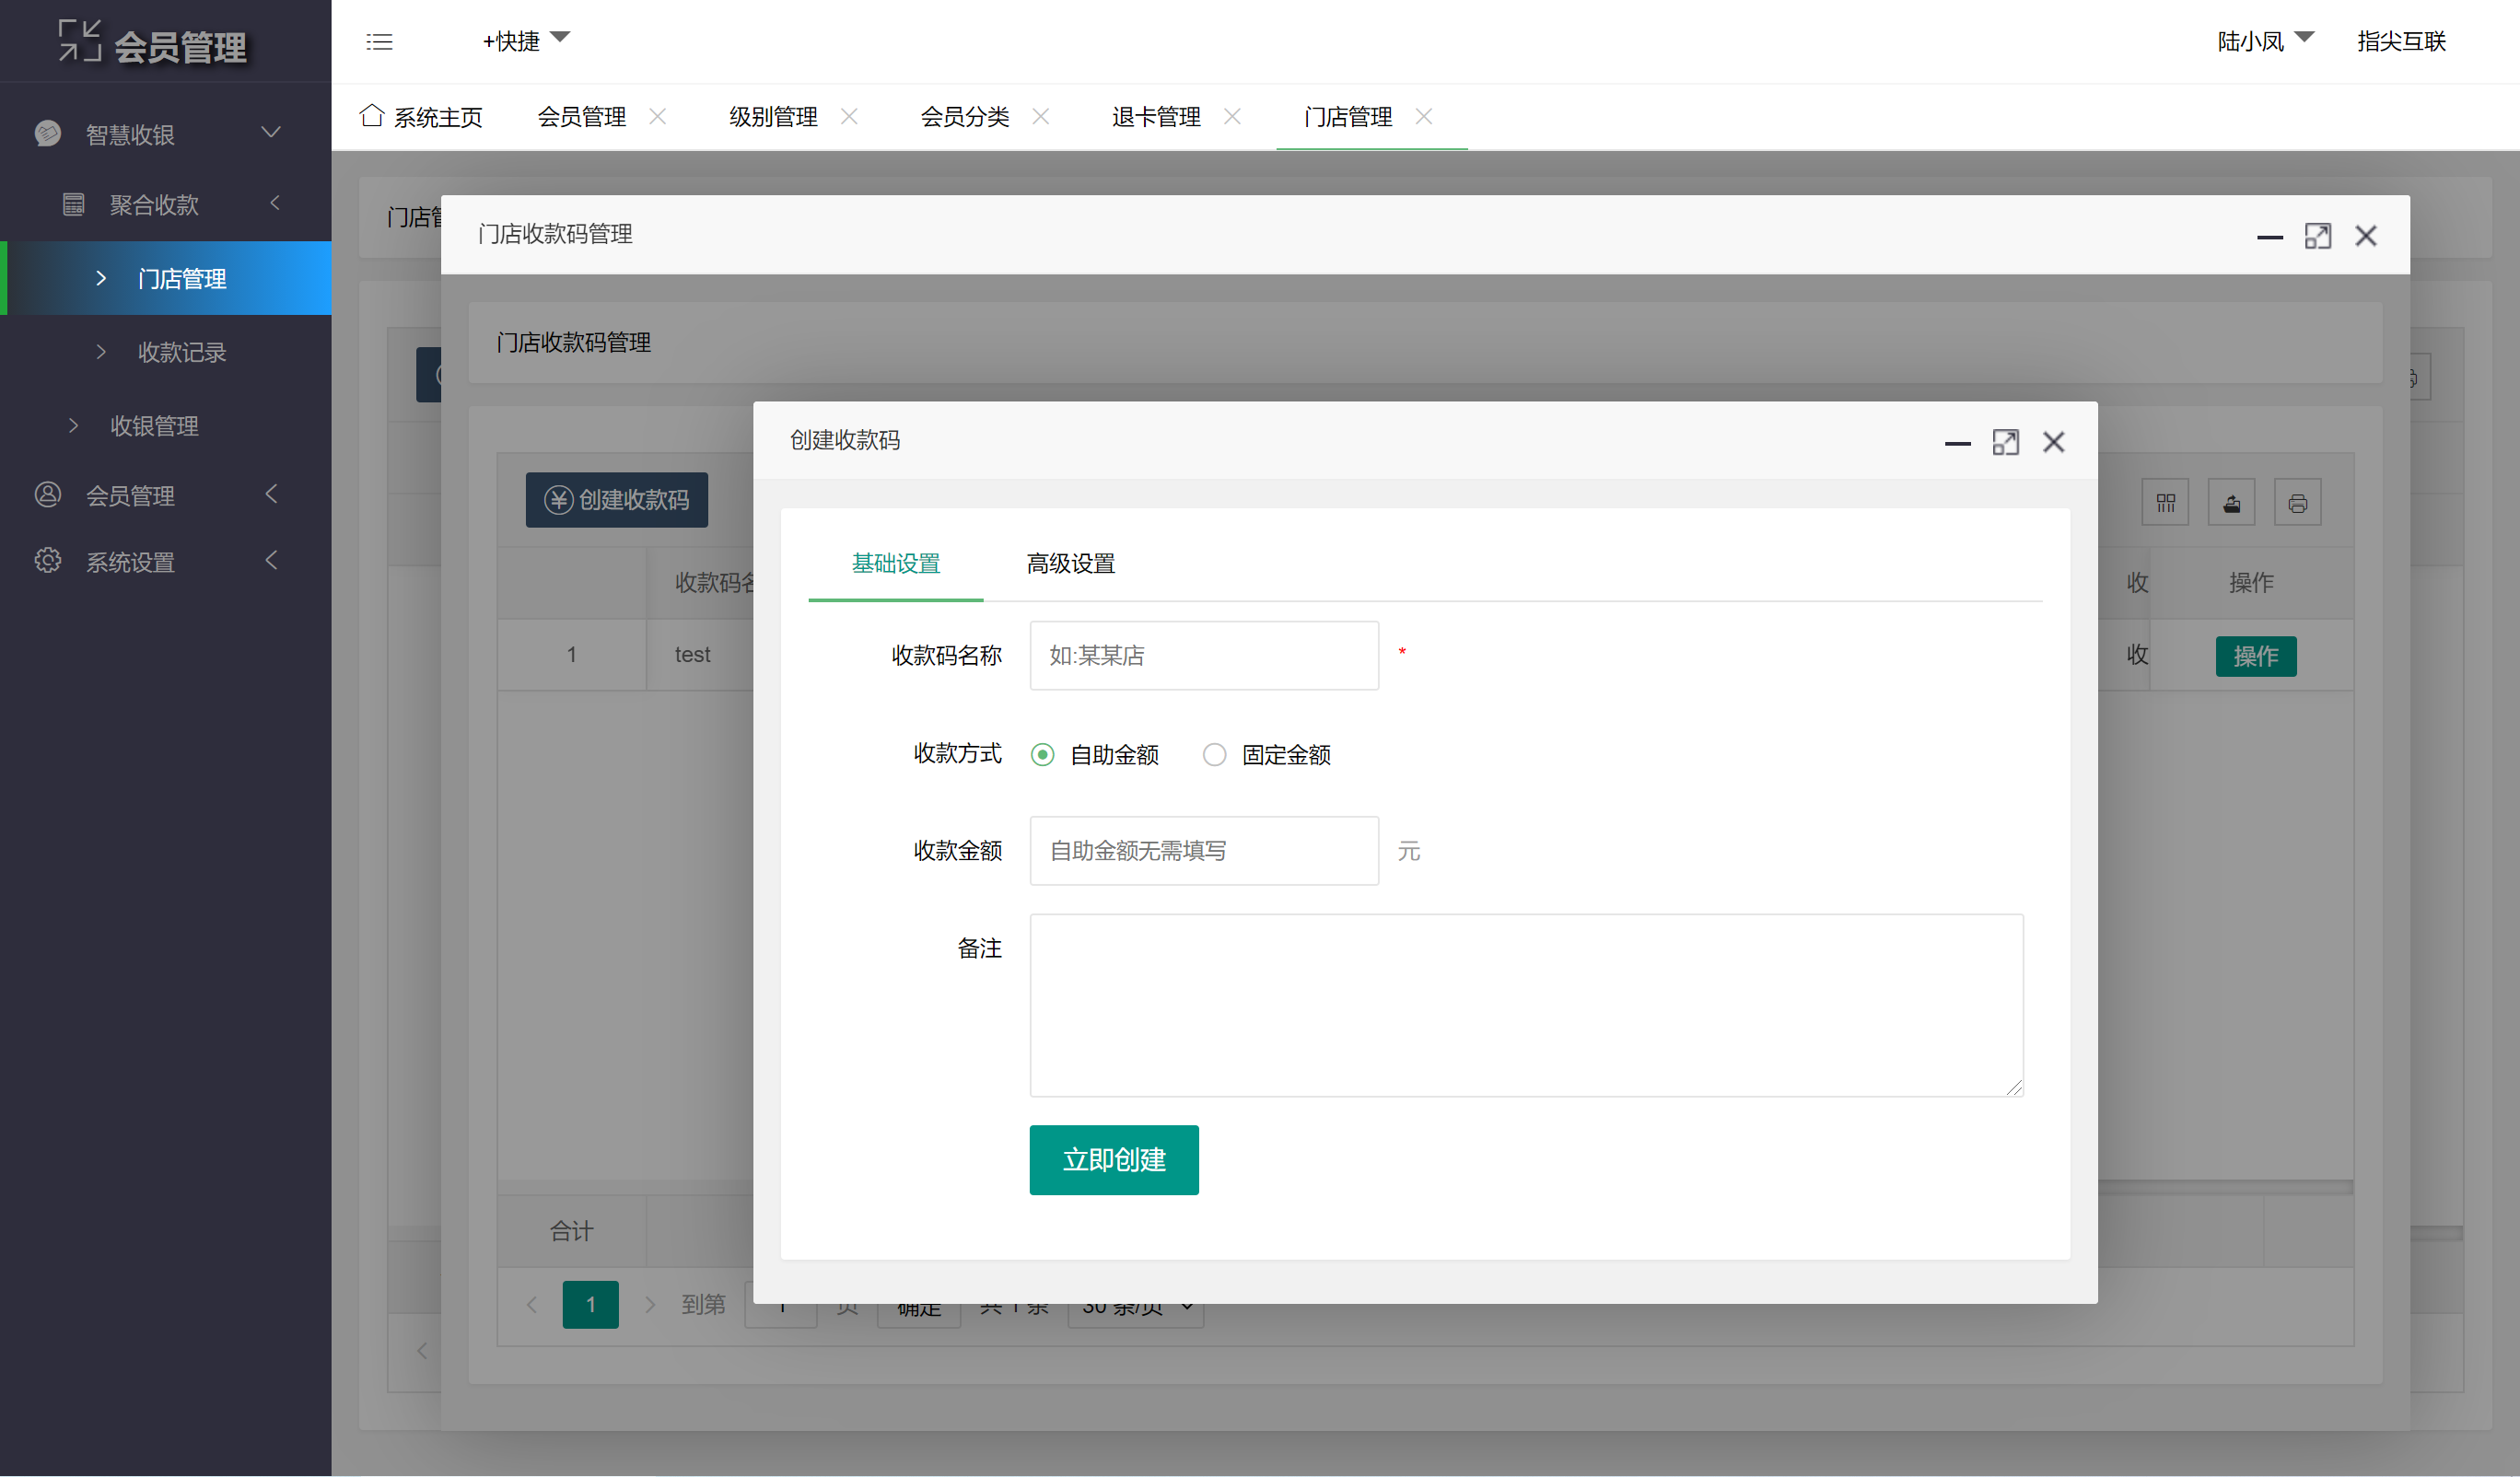The height and width of the screenshot is (1477, 2520).
Task: Minimize the 门店收款码管理 window
Action: click(x=2269, y=236)
